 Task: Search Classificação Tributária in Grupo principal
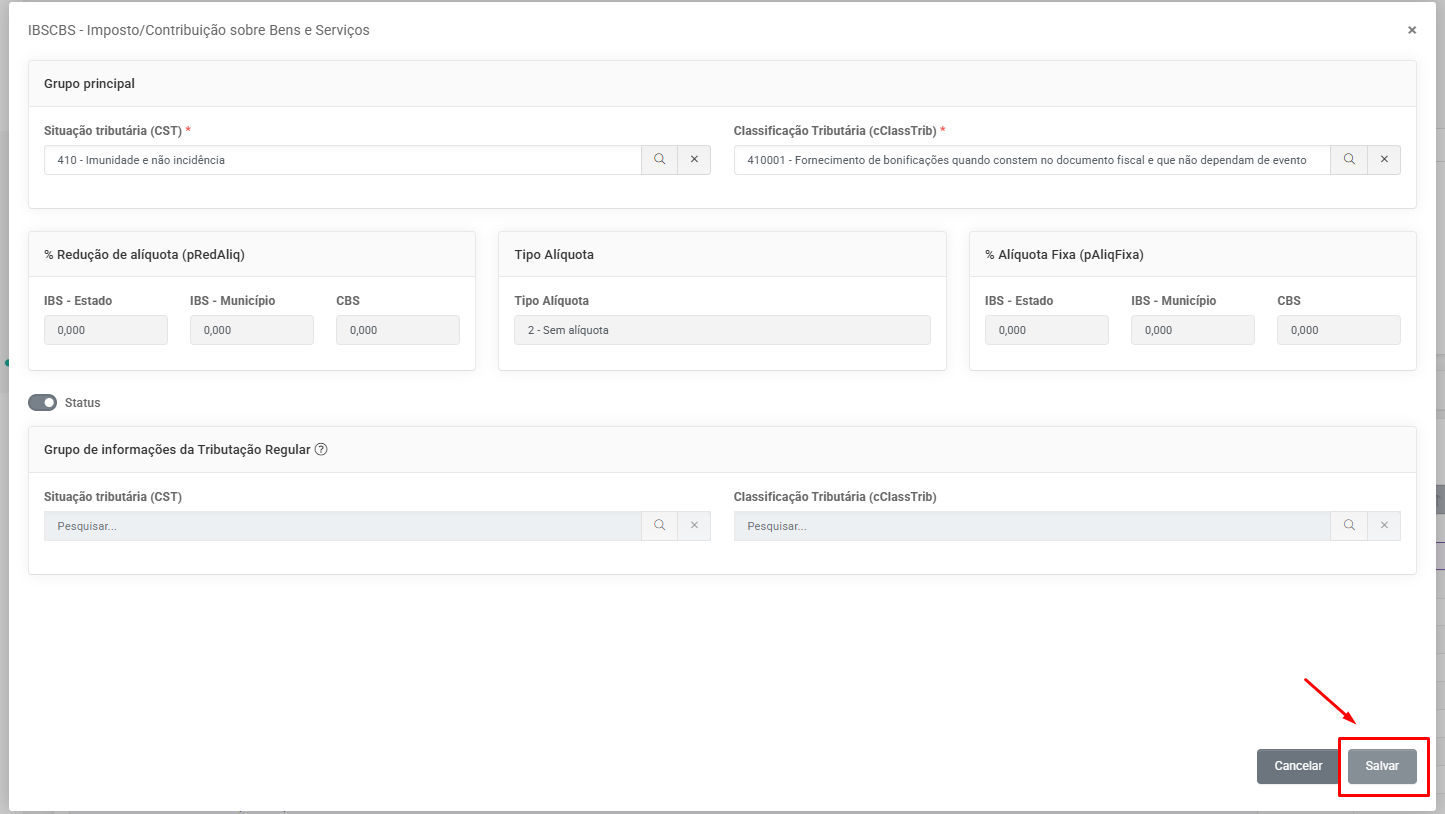pos(1349,160)
